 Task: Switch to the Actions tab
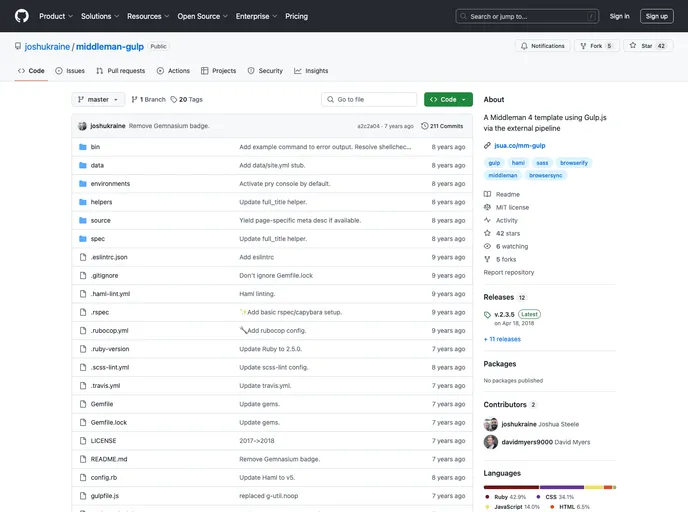(x=173, y=71)
